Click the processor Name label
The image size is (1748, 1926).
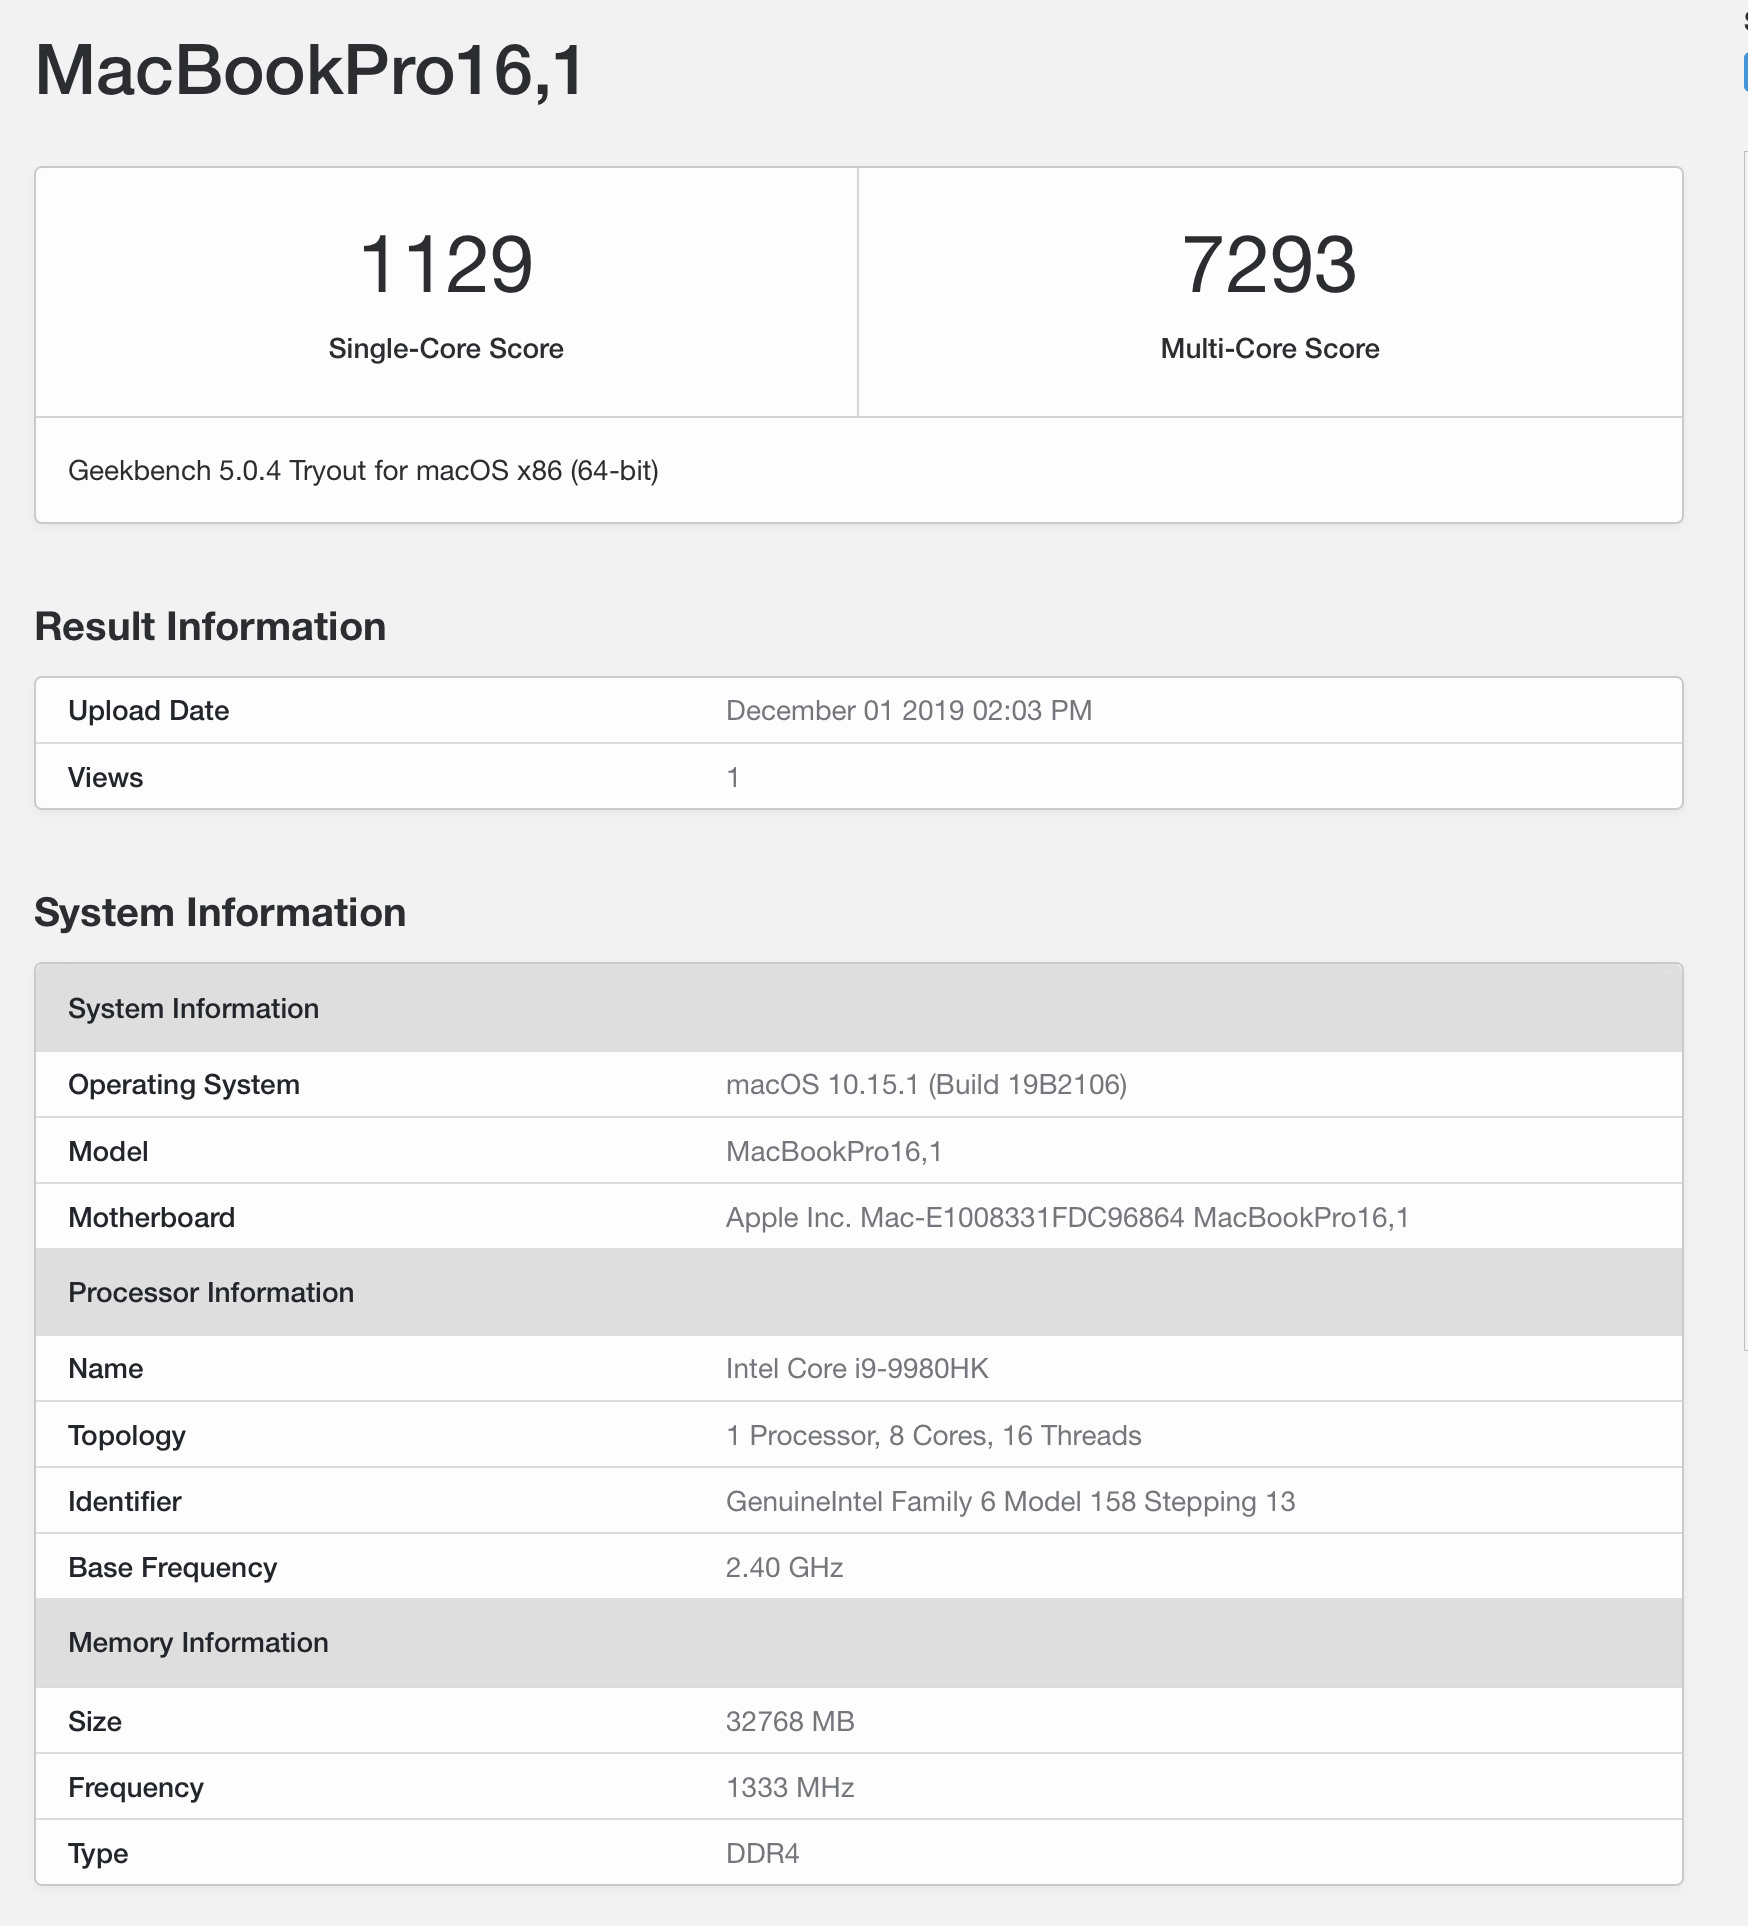(x=105, y=1368)
